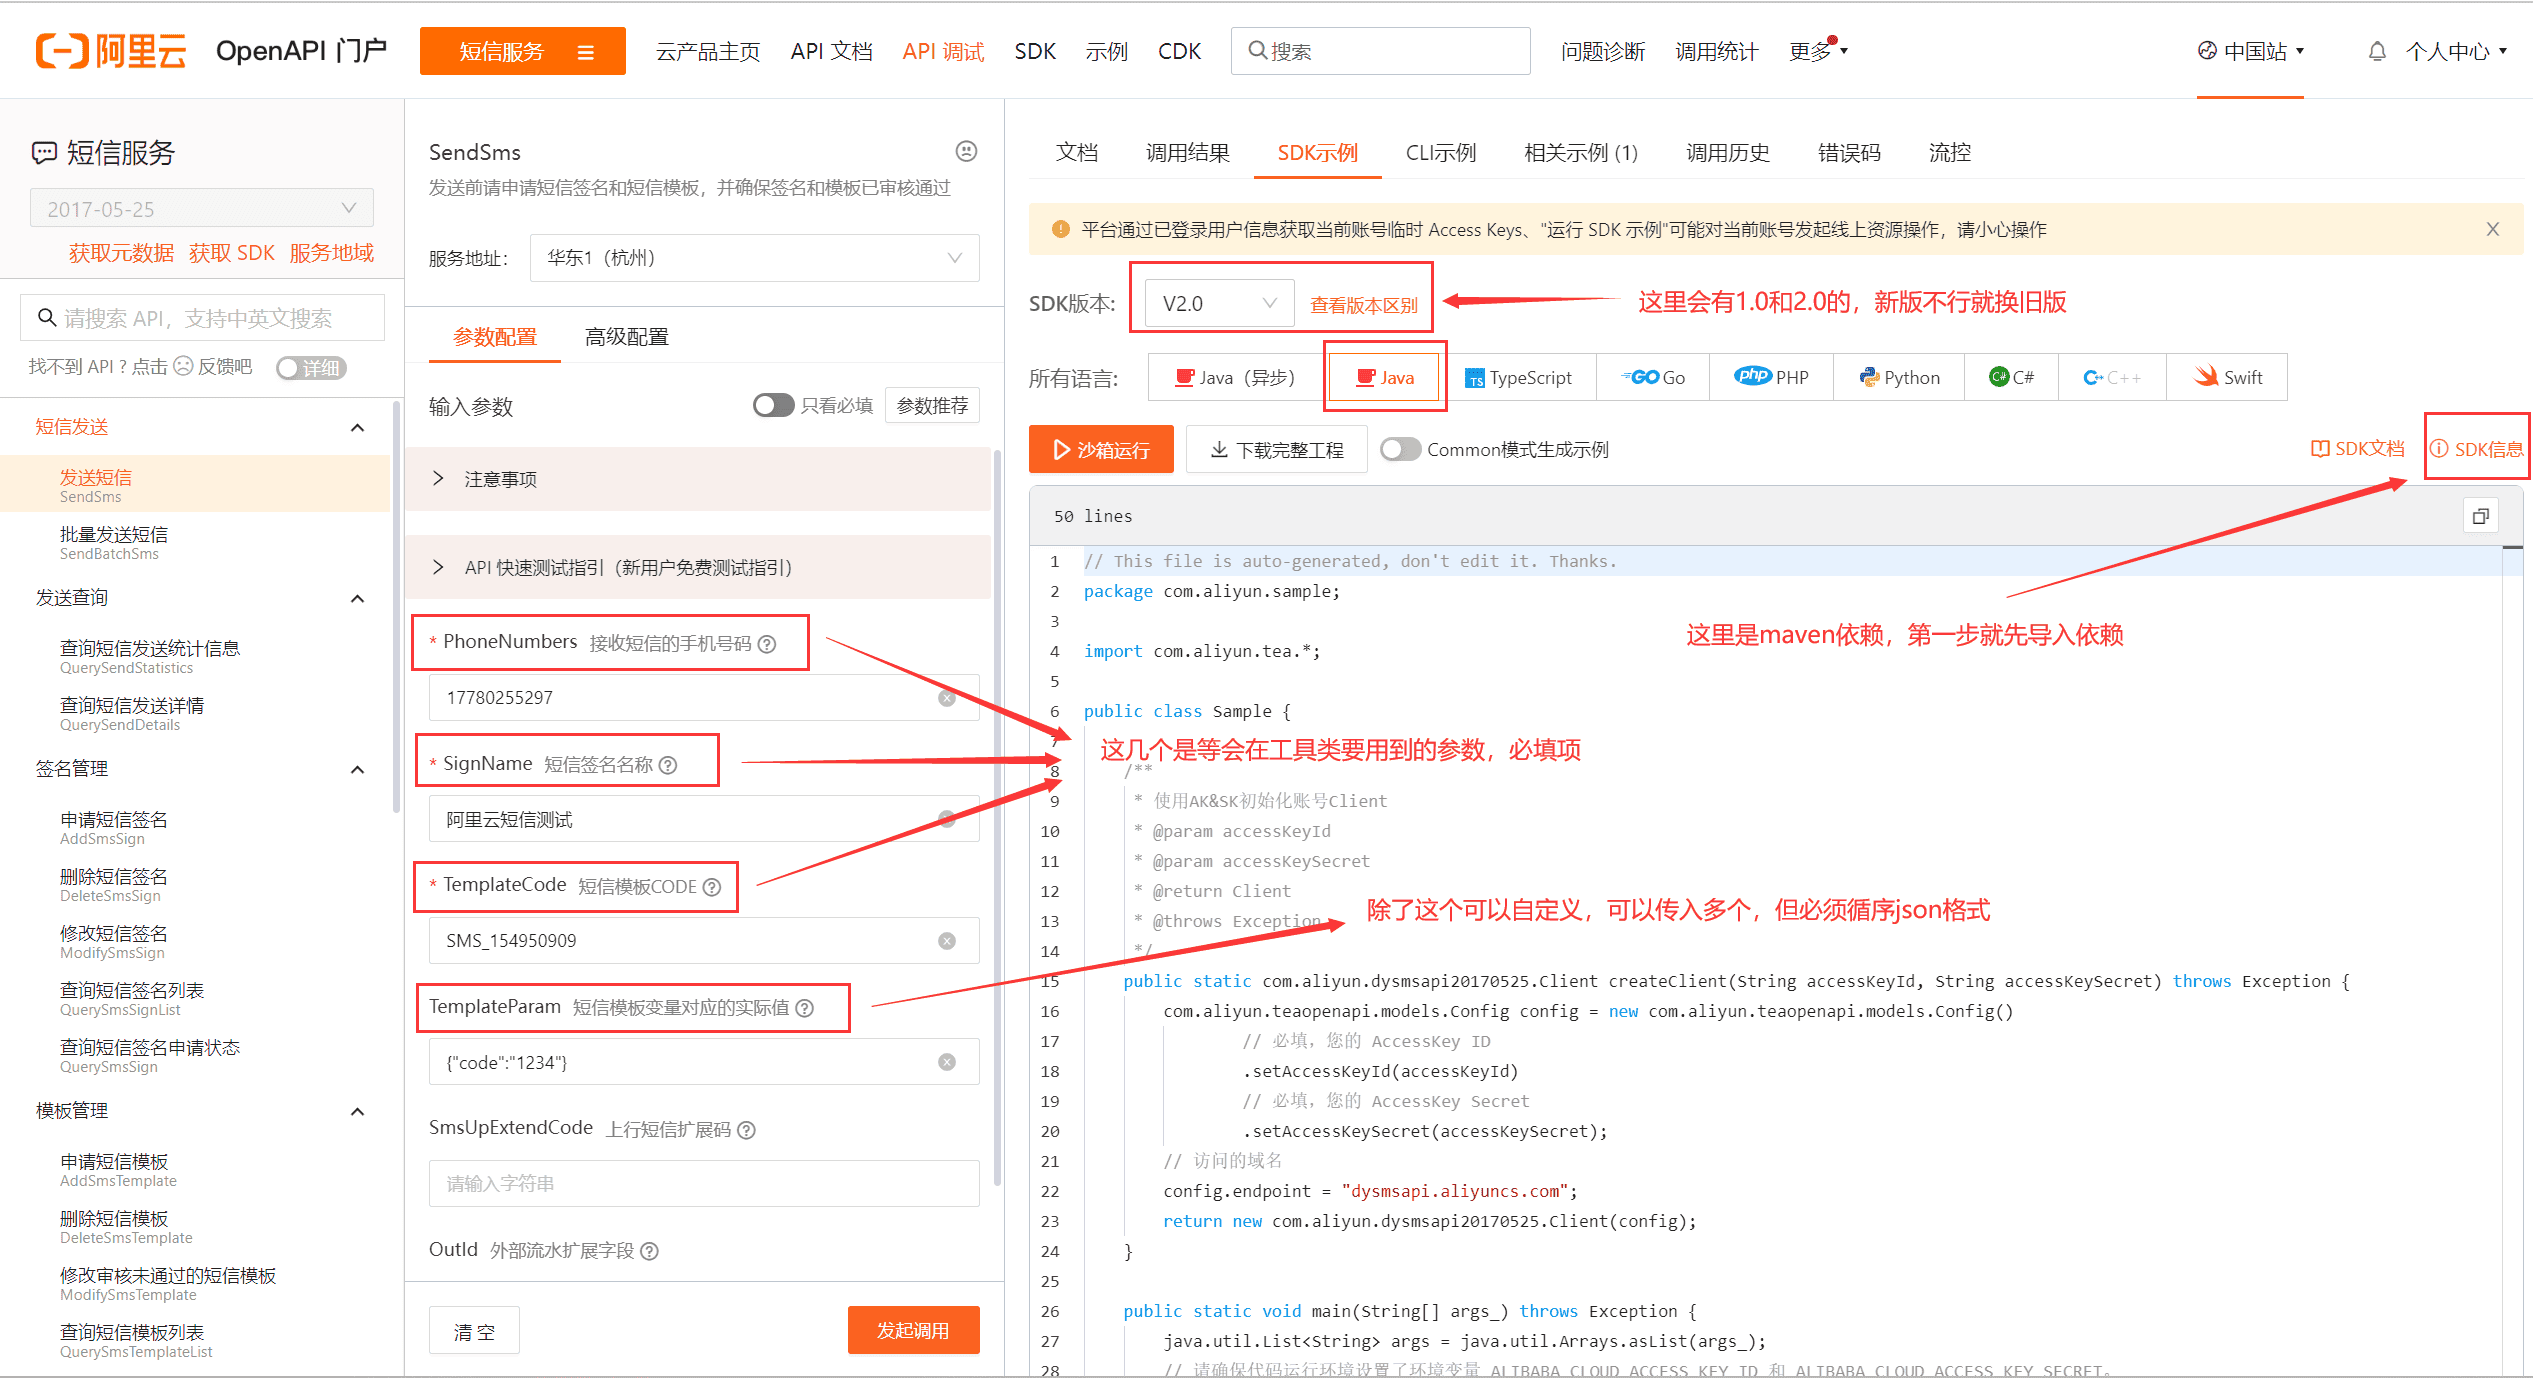Open SDK信息 for maven dependency
The image size is (2533, 1378).
pos(2477,449)
